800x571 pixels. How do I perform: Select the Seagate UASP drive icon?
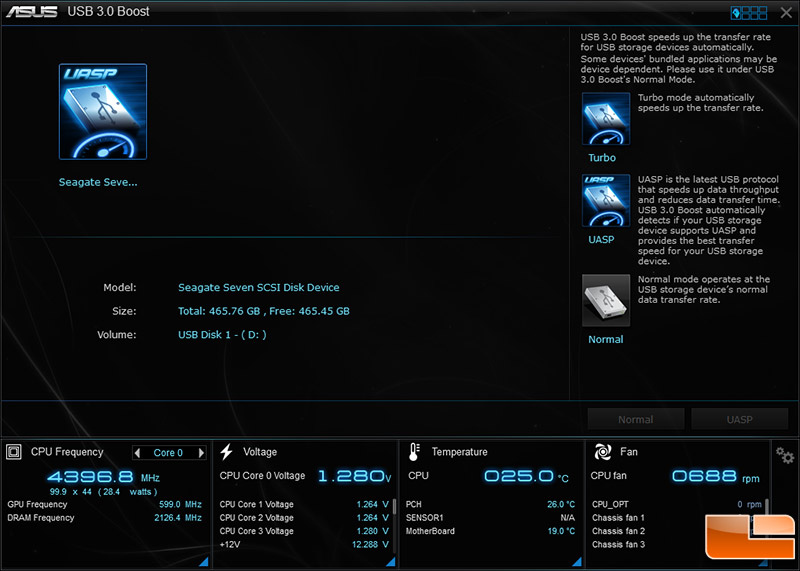click(x=103, y=111)
